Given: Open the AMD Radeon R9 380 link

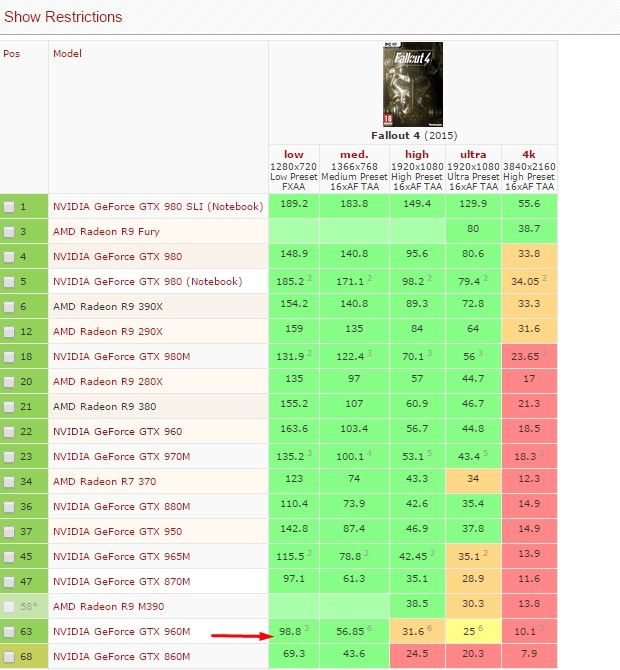Looking at the screenshot, I should click(105, 407).
